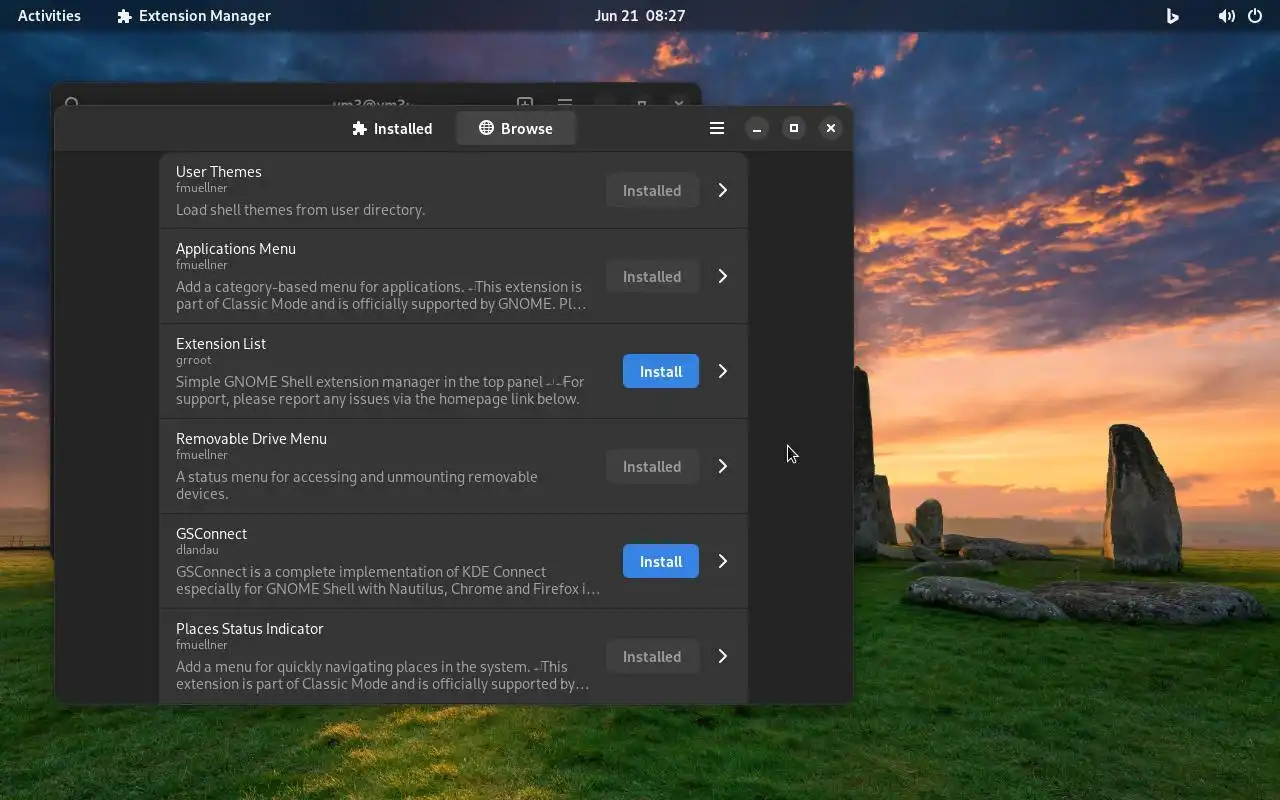Open the clock and calendar at Jun 21 08:27

tap(640, 16)
